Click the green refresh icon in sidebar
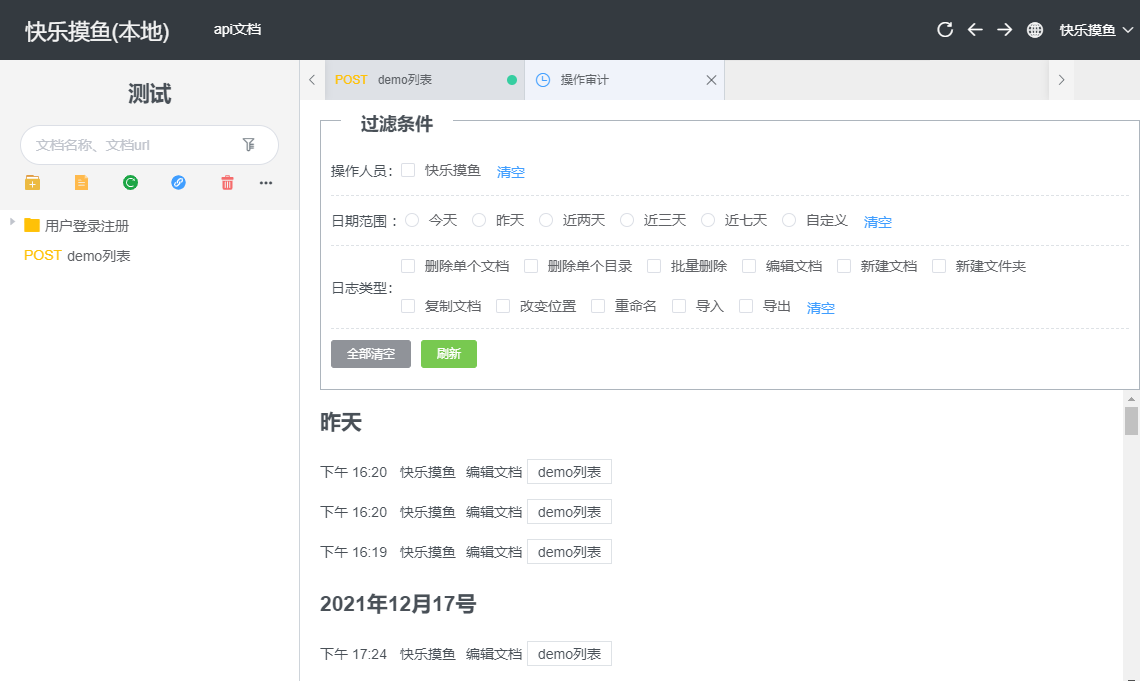The width and height of the screenshot is (1140, 681). tap(129, 183)
